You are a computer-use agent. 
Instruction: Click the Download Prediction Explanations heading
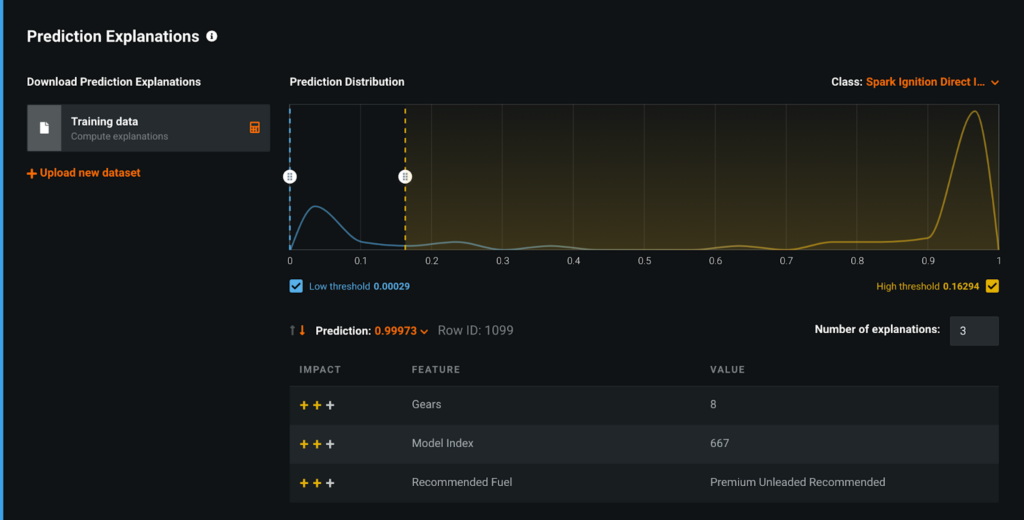[114, 82]
